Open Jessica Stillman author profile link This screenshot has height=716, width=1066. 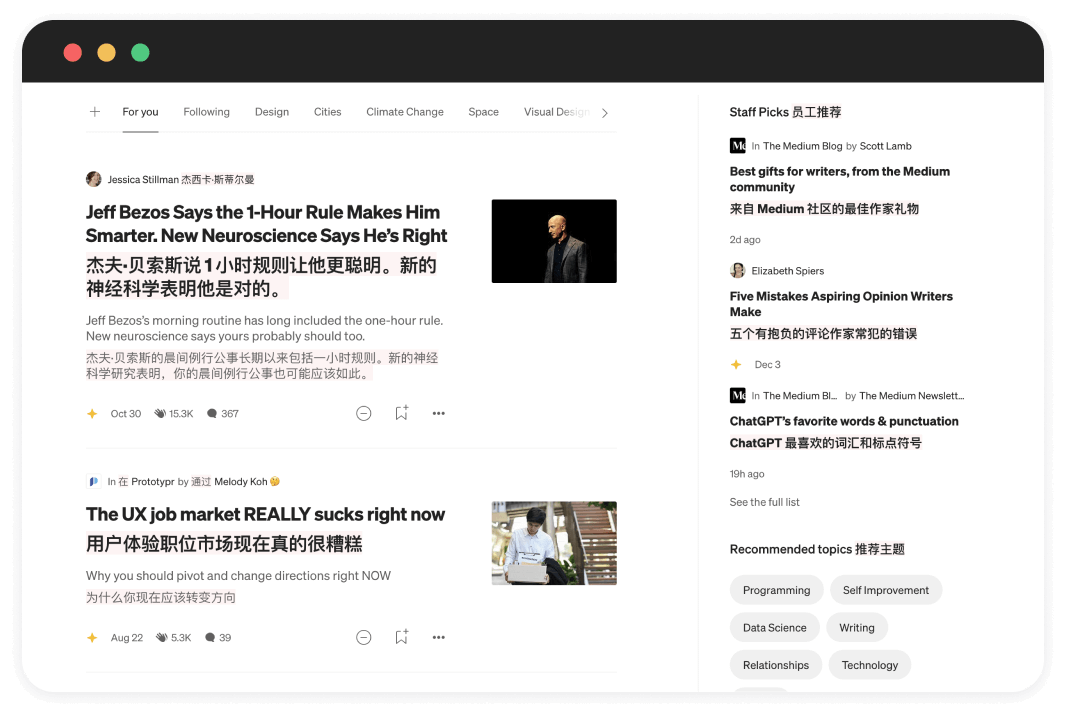click(143, 180)
